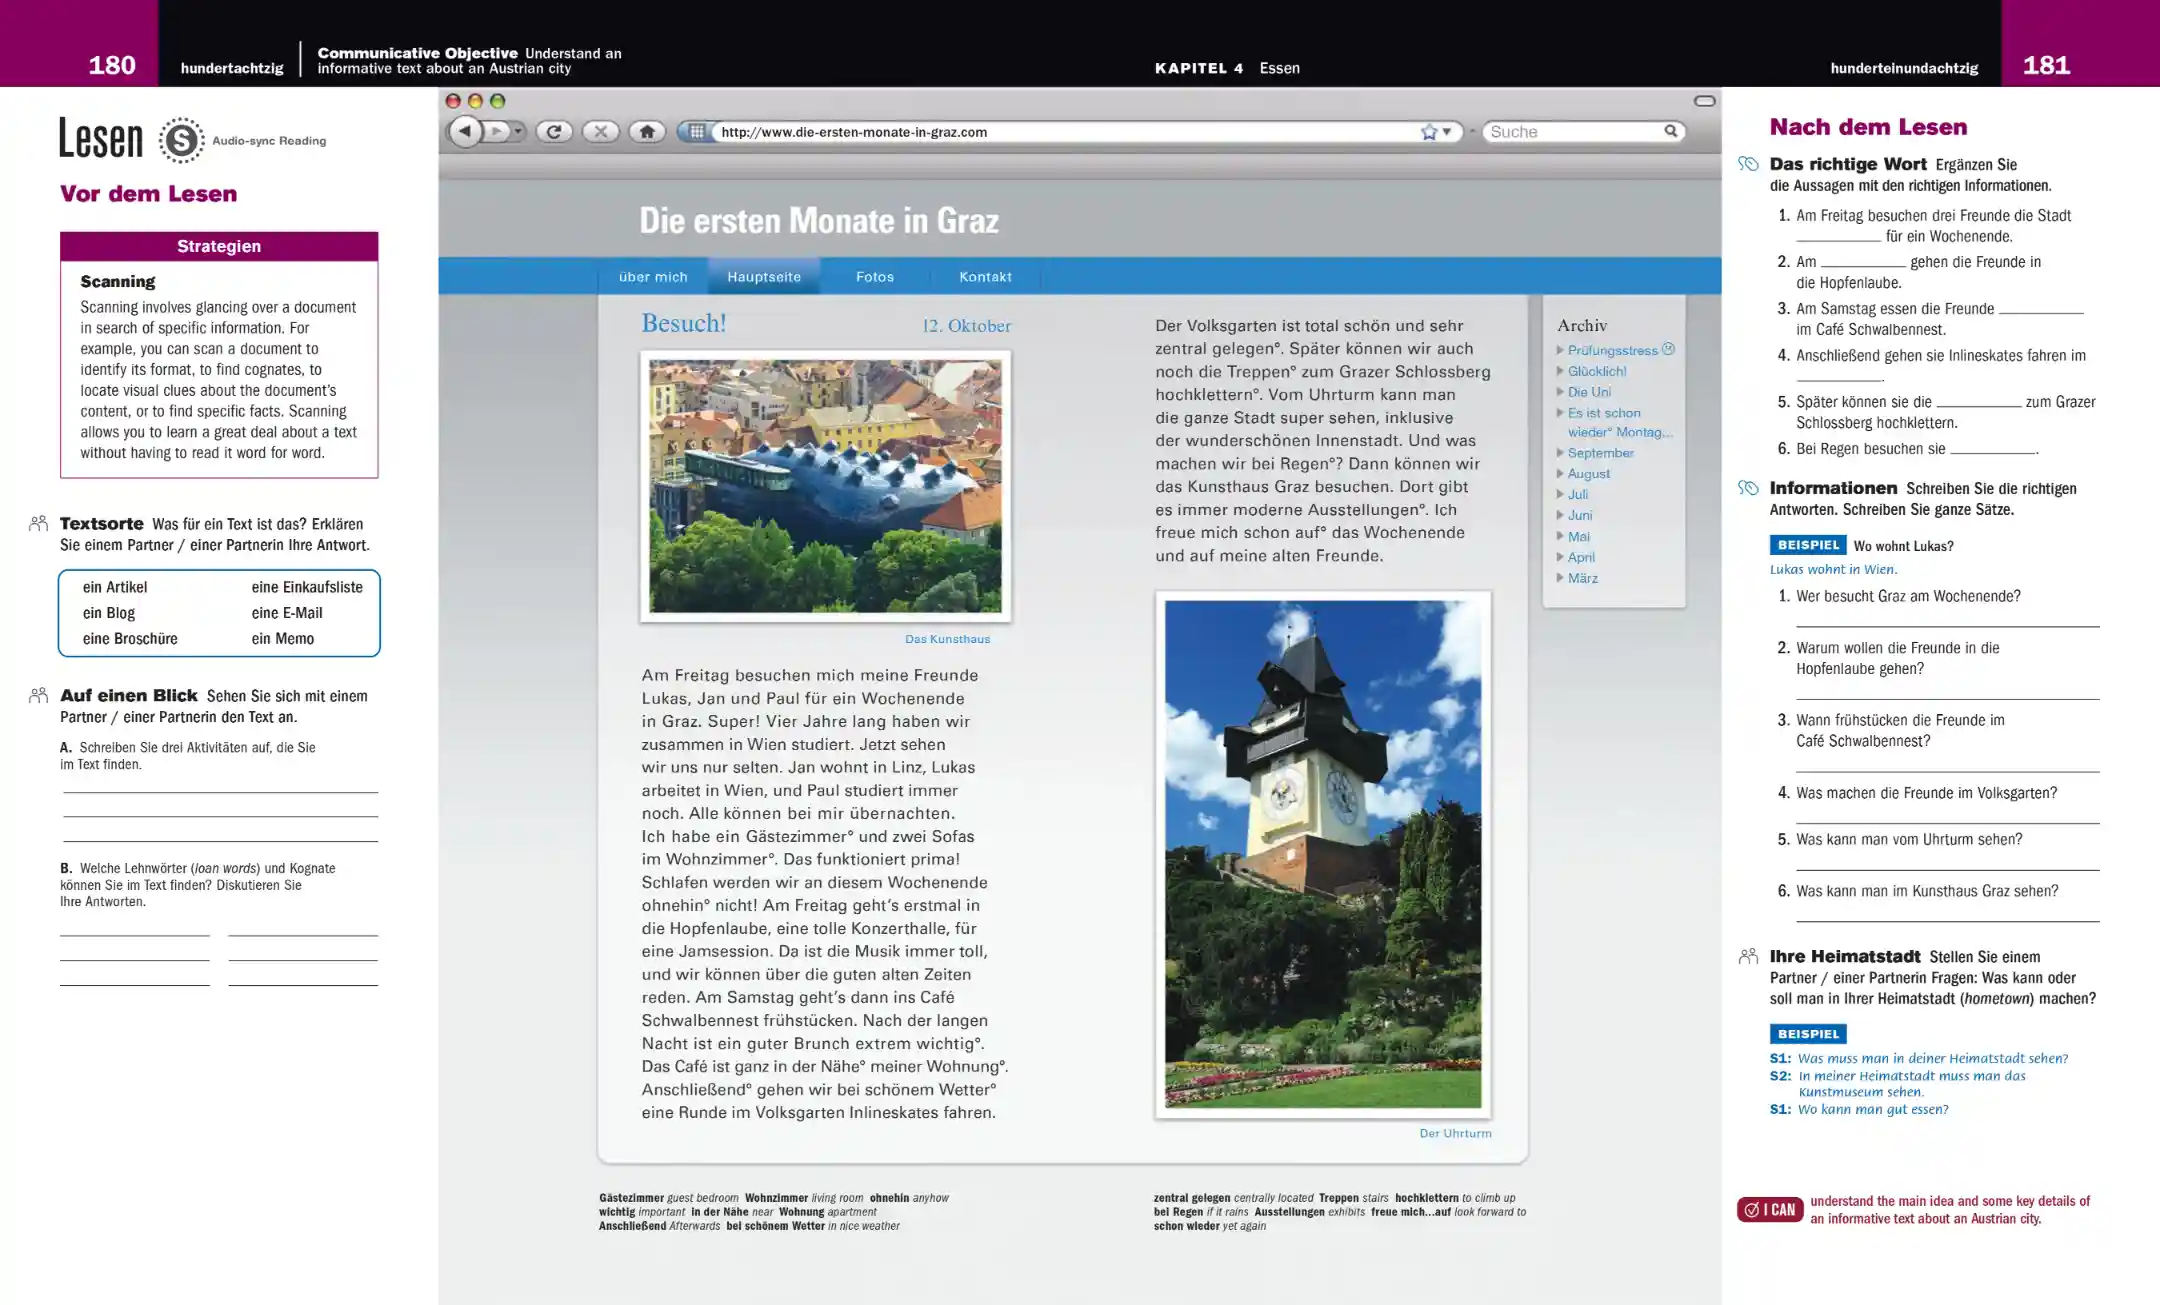Click the magnifier search icon
Image resolution: width=2160 pixels, height=1305 pixels.
(x=1670, y=131)
